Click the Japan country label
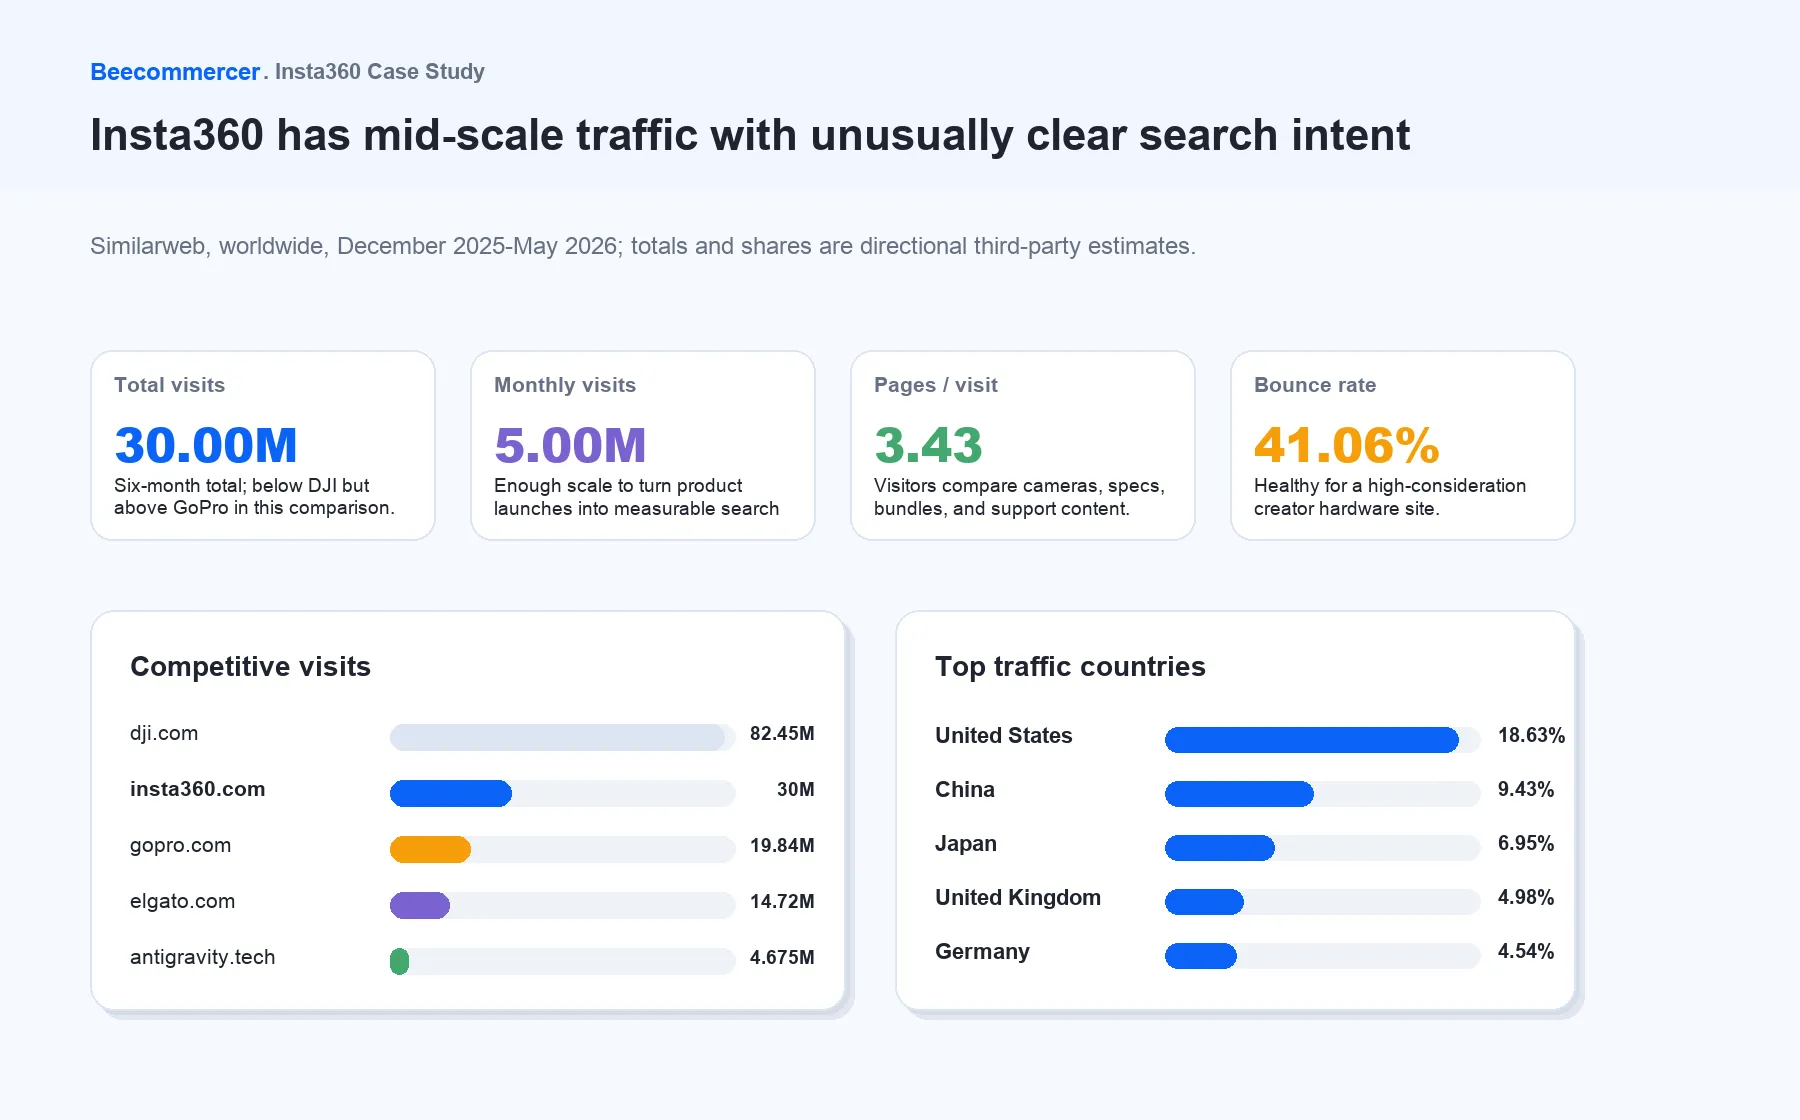Image resolution: width=1800 pixels, height=1120 pixels. point(966,843)
